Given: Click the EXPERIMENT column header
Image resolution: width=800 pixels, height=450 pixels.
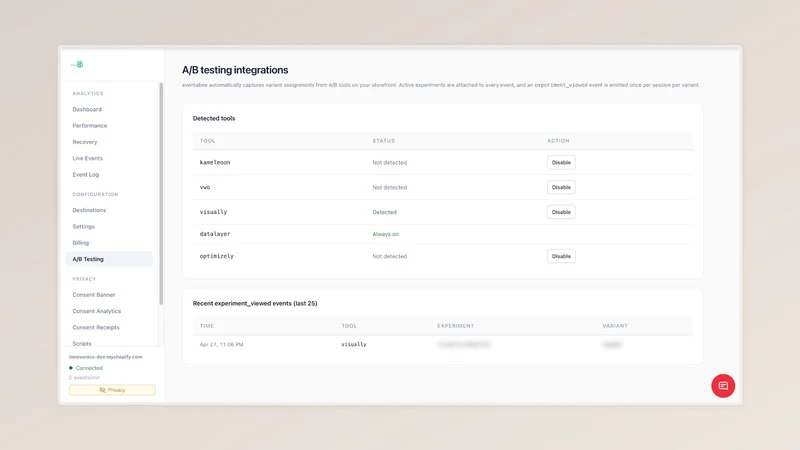Looking at the screenshot, I should click(455, 326).
